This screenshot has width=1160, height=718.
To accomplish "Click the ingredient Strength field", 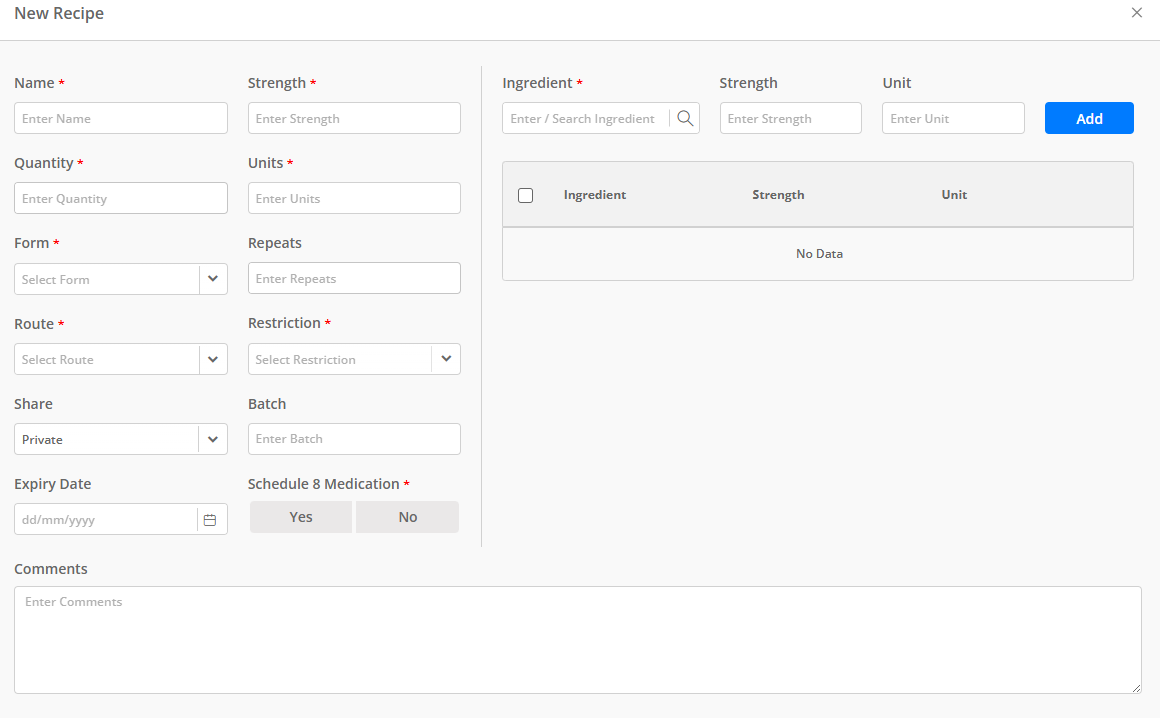I will click(x=790, y=118).
